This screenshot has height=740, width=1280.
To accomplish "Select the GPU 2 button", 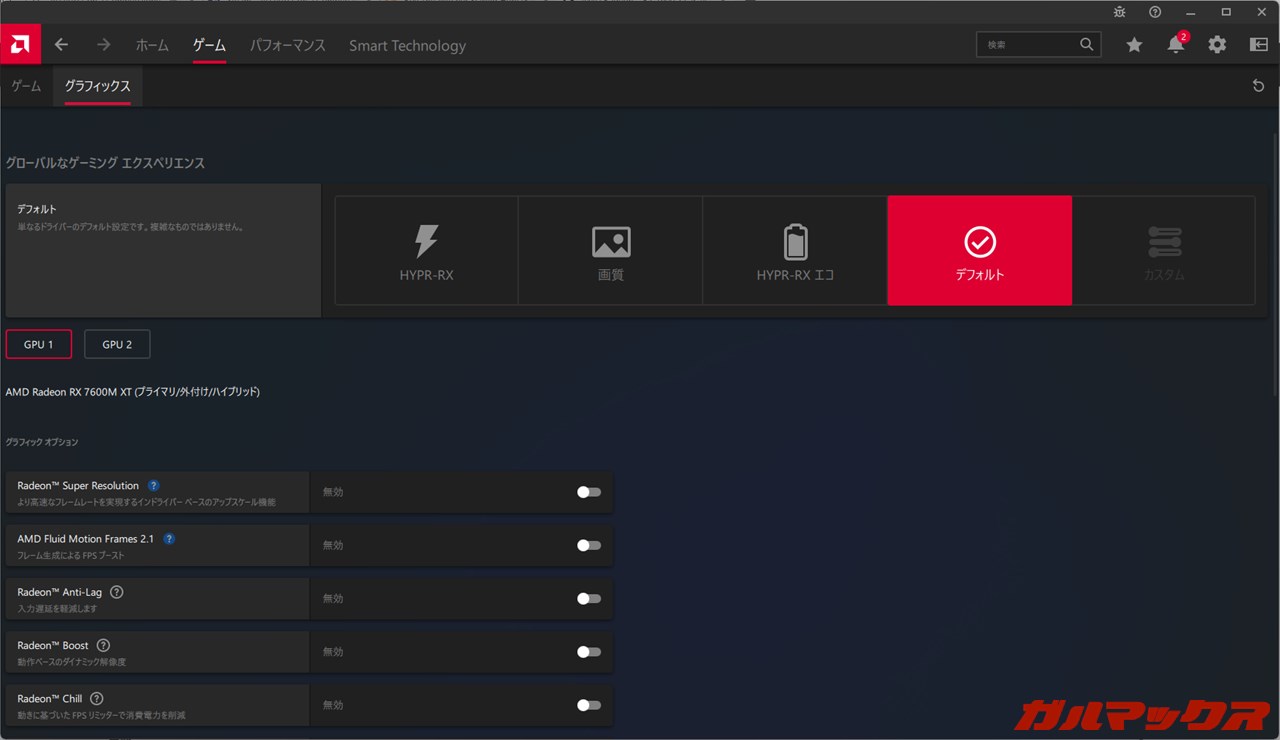I will [117, 344].
